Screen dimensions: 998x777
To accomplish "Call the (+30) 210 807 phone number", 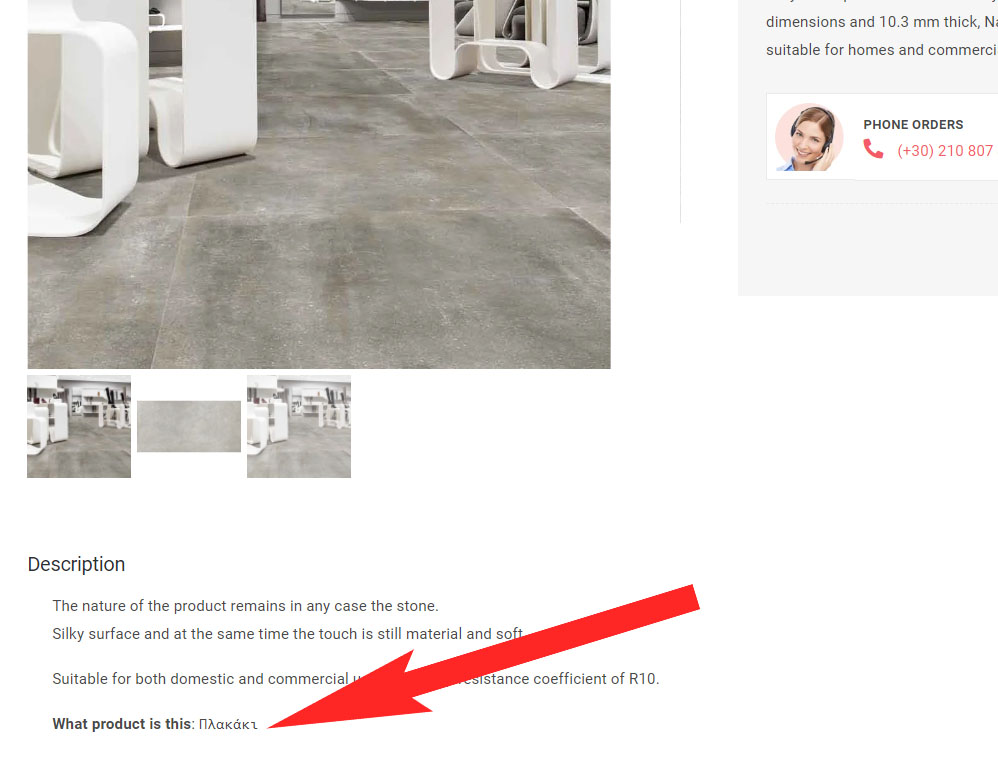I will click(945, 151).
